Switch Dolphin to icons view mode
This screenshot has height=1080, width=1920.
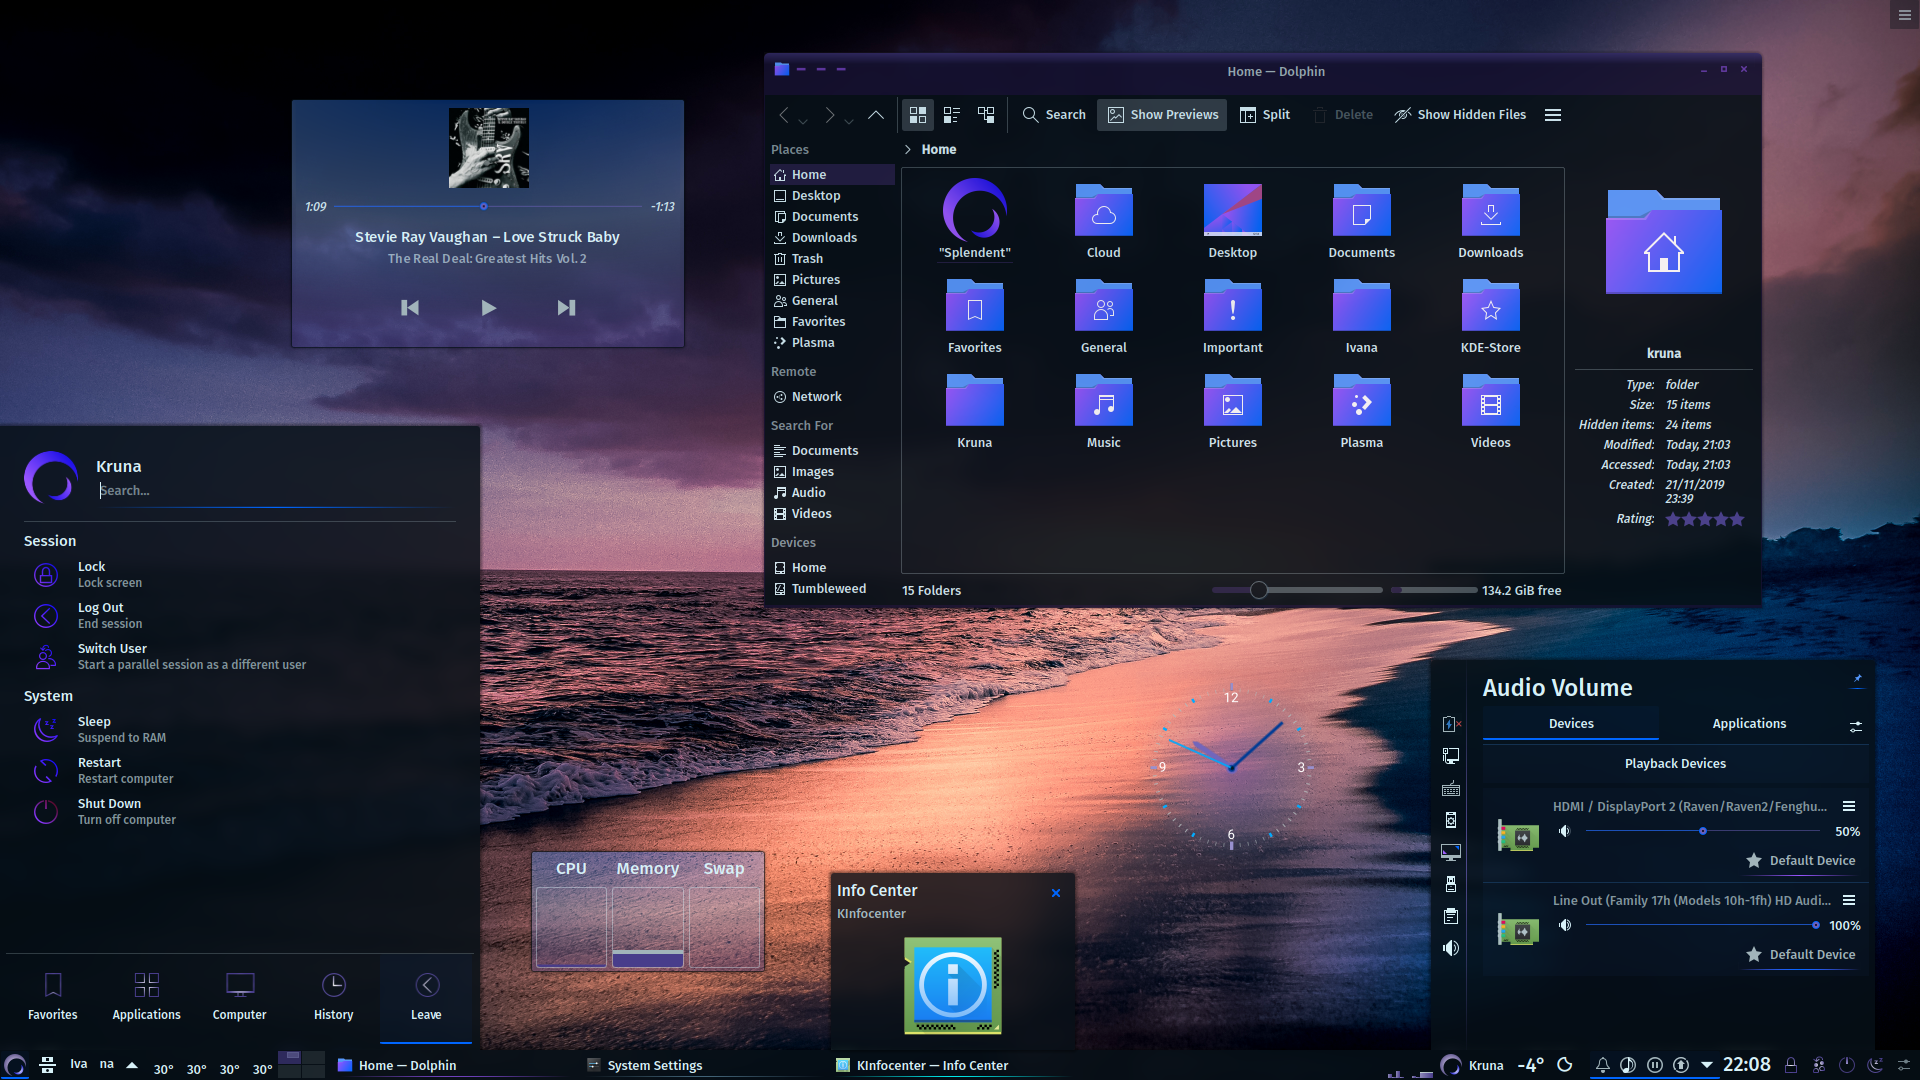917,115
